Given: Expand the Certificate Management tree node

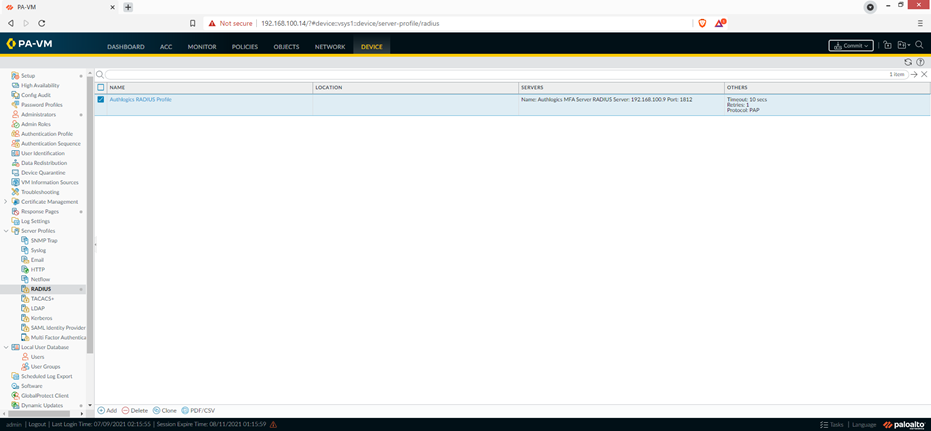Looking at the screenshot, I should pyautogui.click(x=6, y=201).
